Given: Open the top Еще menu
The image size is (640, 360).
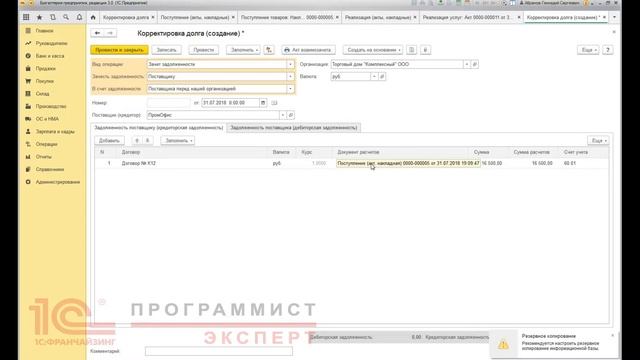Looking at the screenshot, I should tap(589, 50).
